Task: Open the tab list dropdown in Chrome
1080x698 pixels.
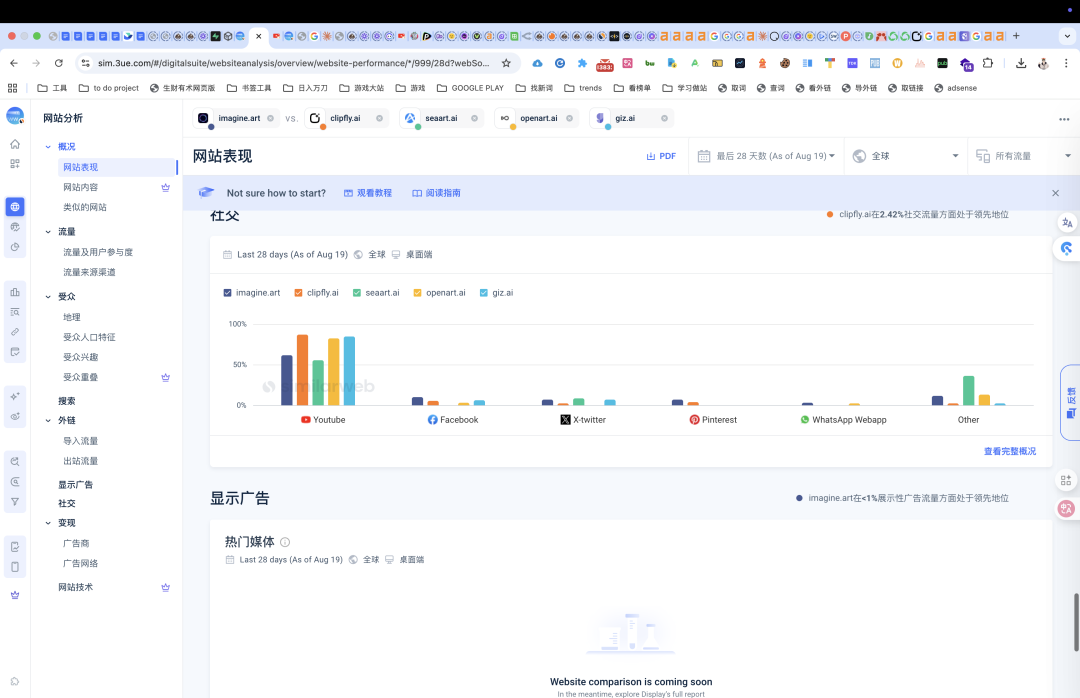Action: click(x=1068, y=36)
